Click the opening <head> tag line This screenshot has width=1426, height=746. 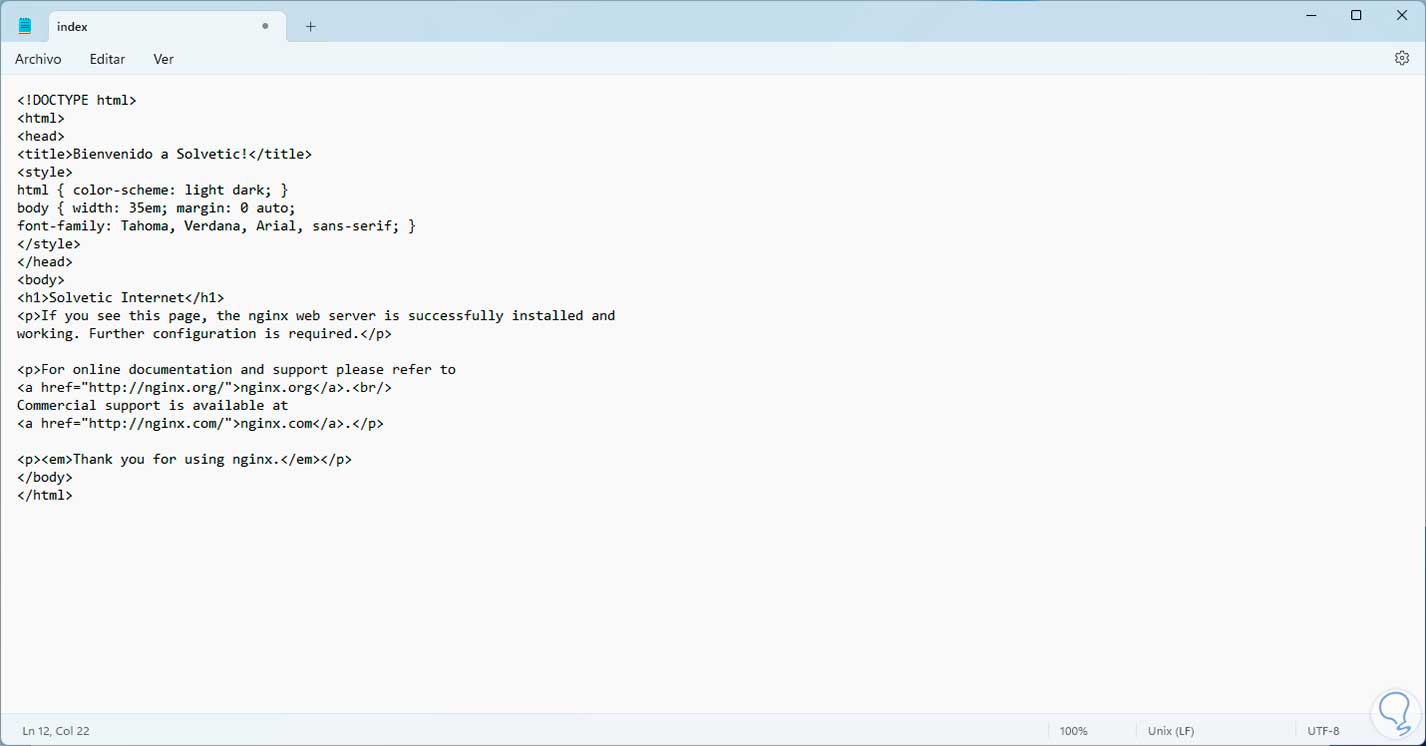pos(41,136)
